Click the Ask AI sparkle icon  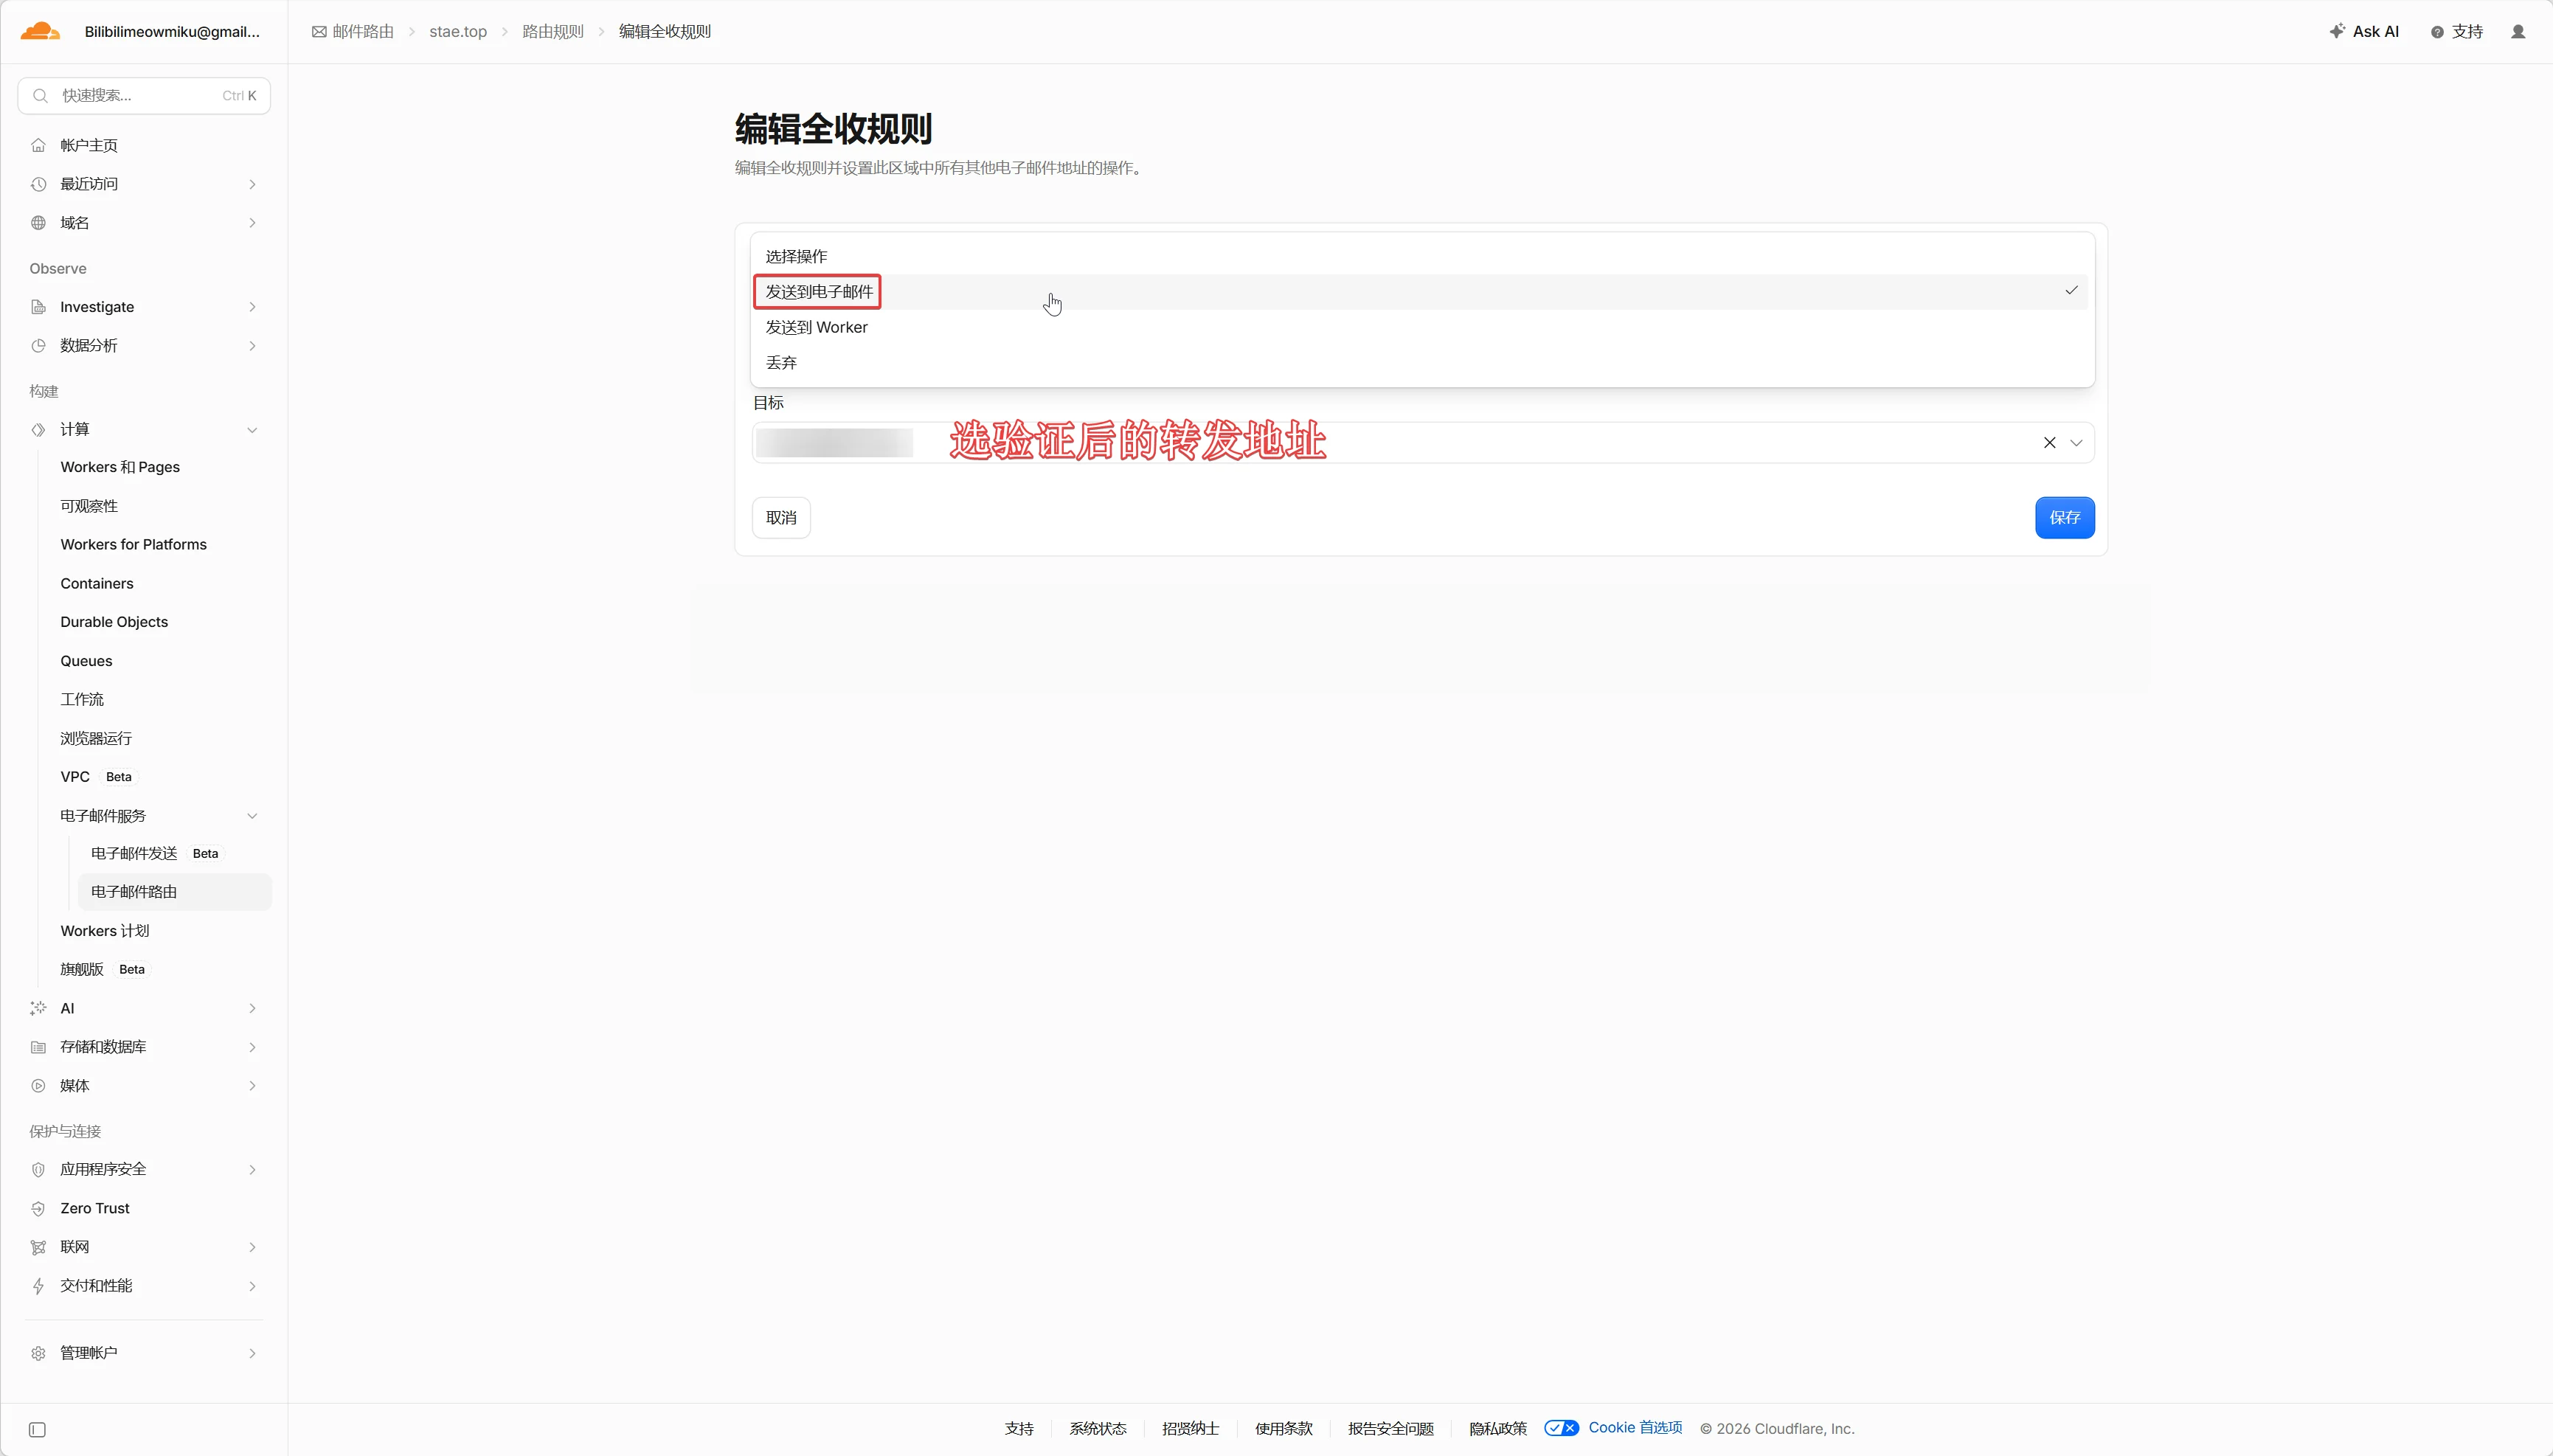pyautogui.click(x=2337, y=32)
